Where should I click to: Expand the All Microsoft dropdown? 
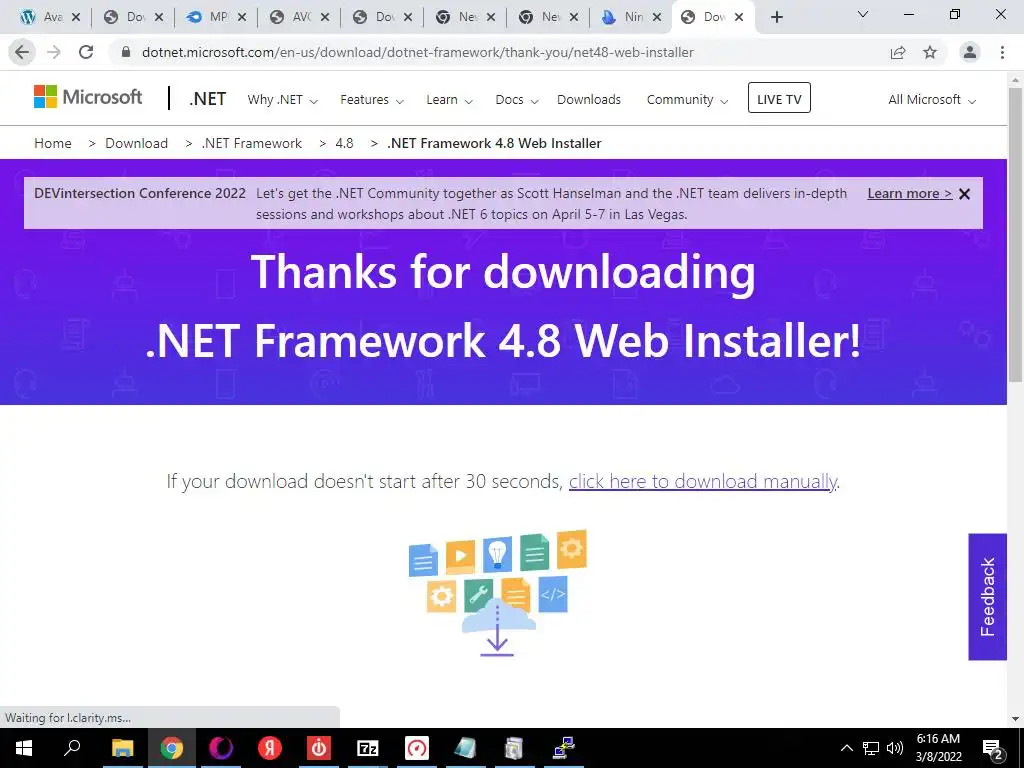pos(932,100)
